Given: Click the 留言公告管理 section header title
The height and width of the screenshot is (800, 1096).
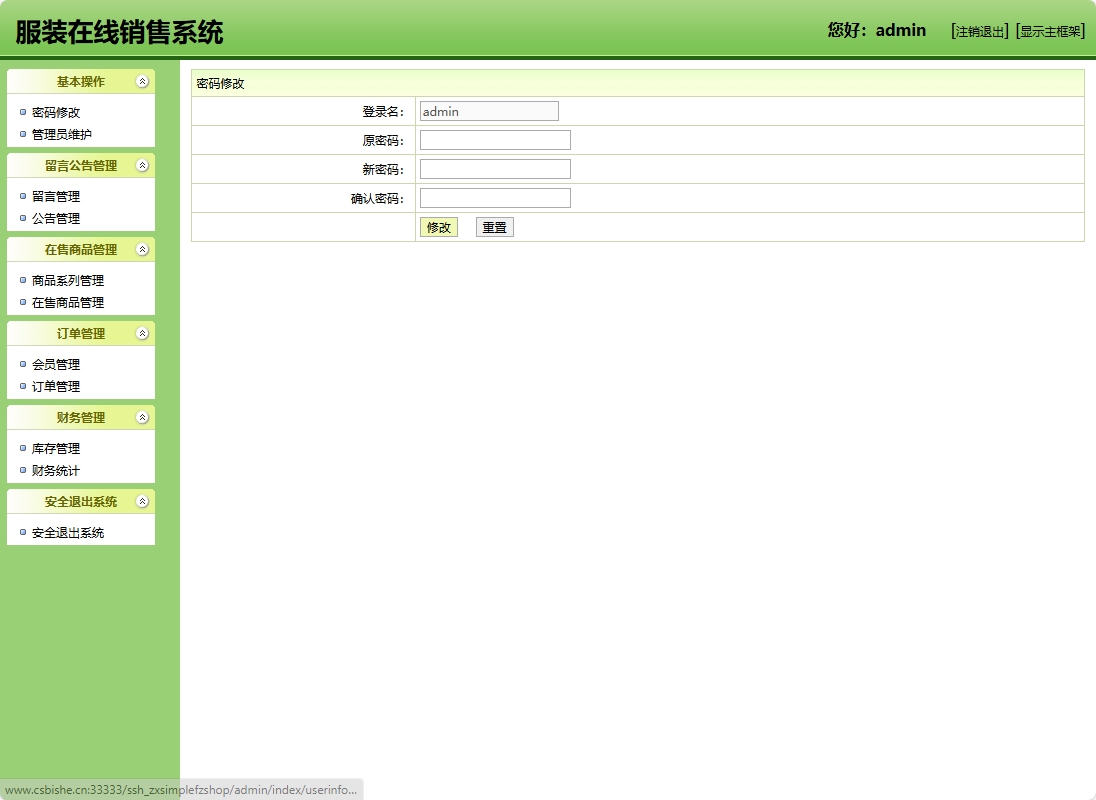Looking at the screenshot, I should click(x=81, y=166).
